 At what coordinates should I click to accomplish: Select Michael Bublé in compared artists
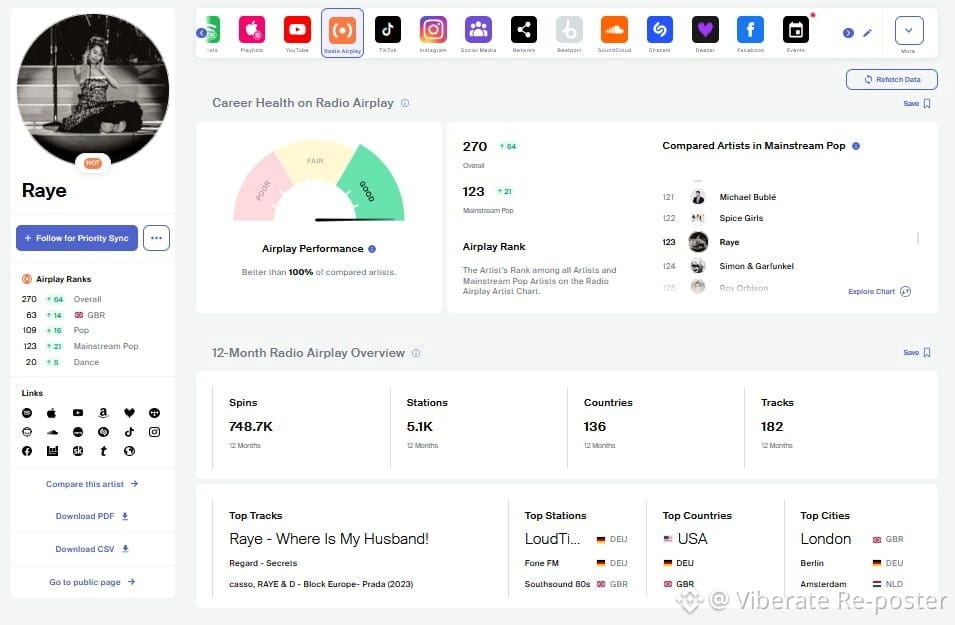tap(747, 197)
